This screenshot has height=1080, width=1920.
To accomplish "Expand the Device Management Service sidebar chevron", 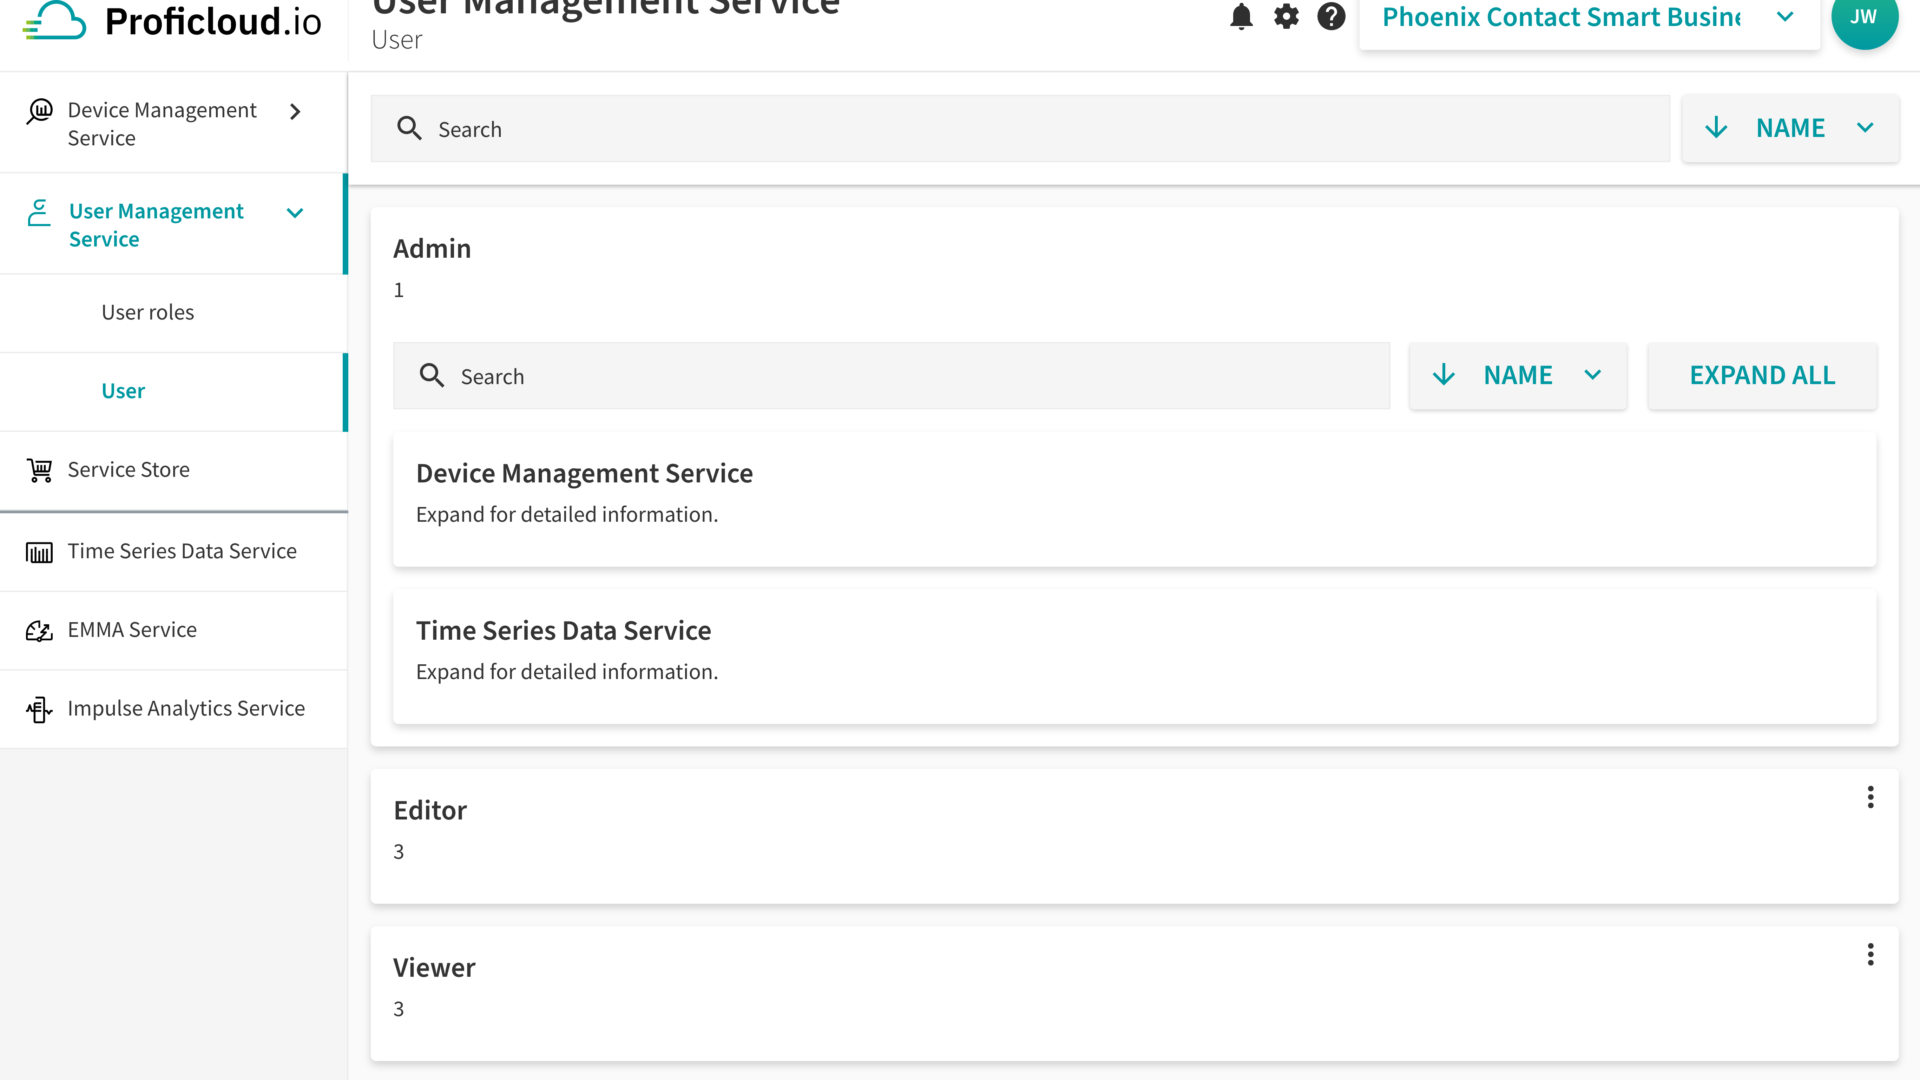I will tap(295, 112).
